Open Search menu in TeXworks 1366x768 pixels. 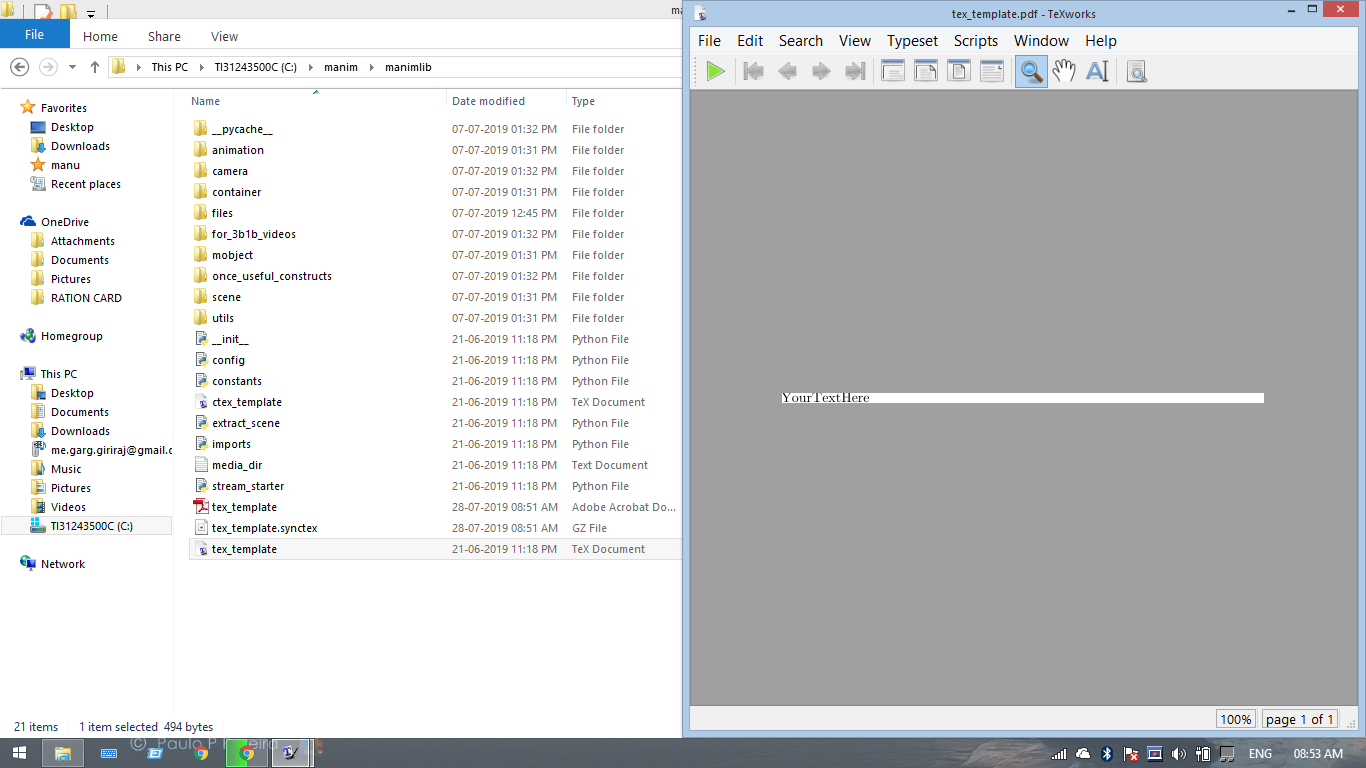[x=801, y=41]
